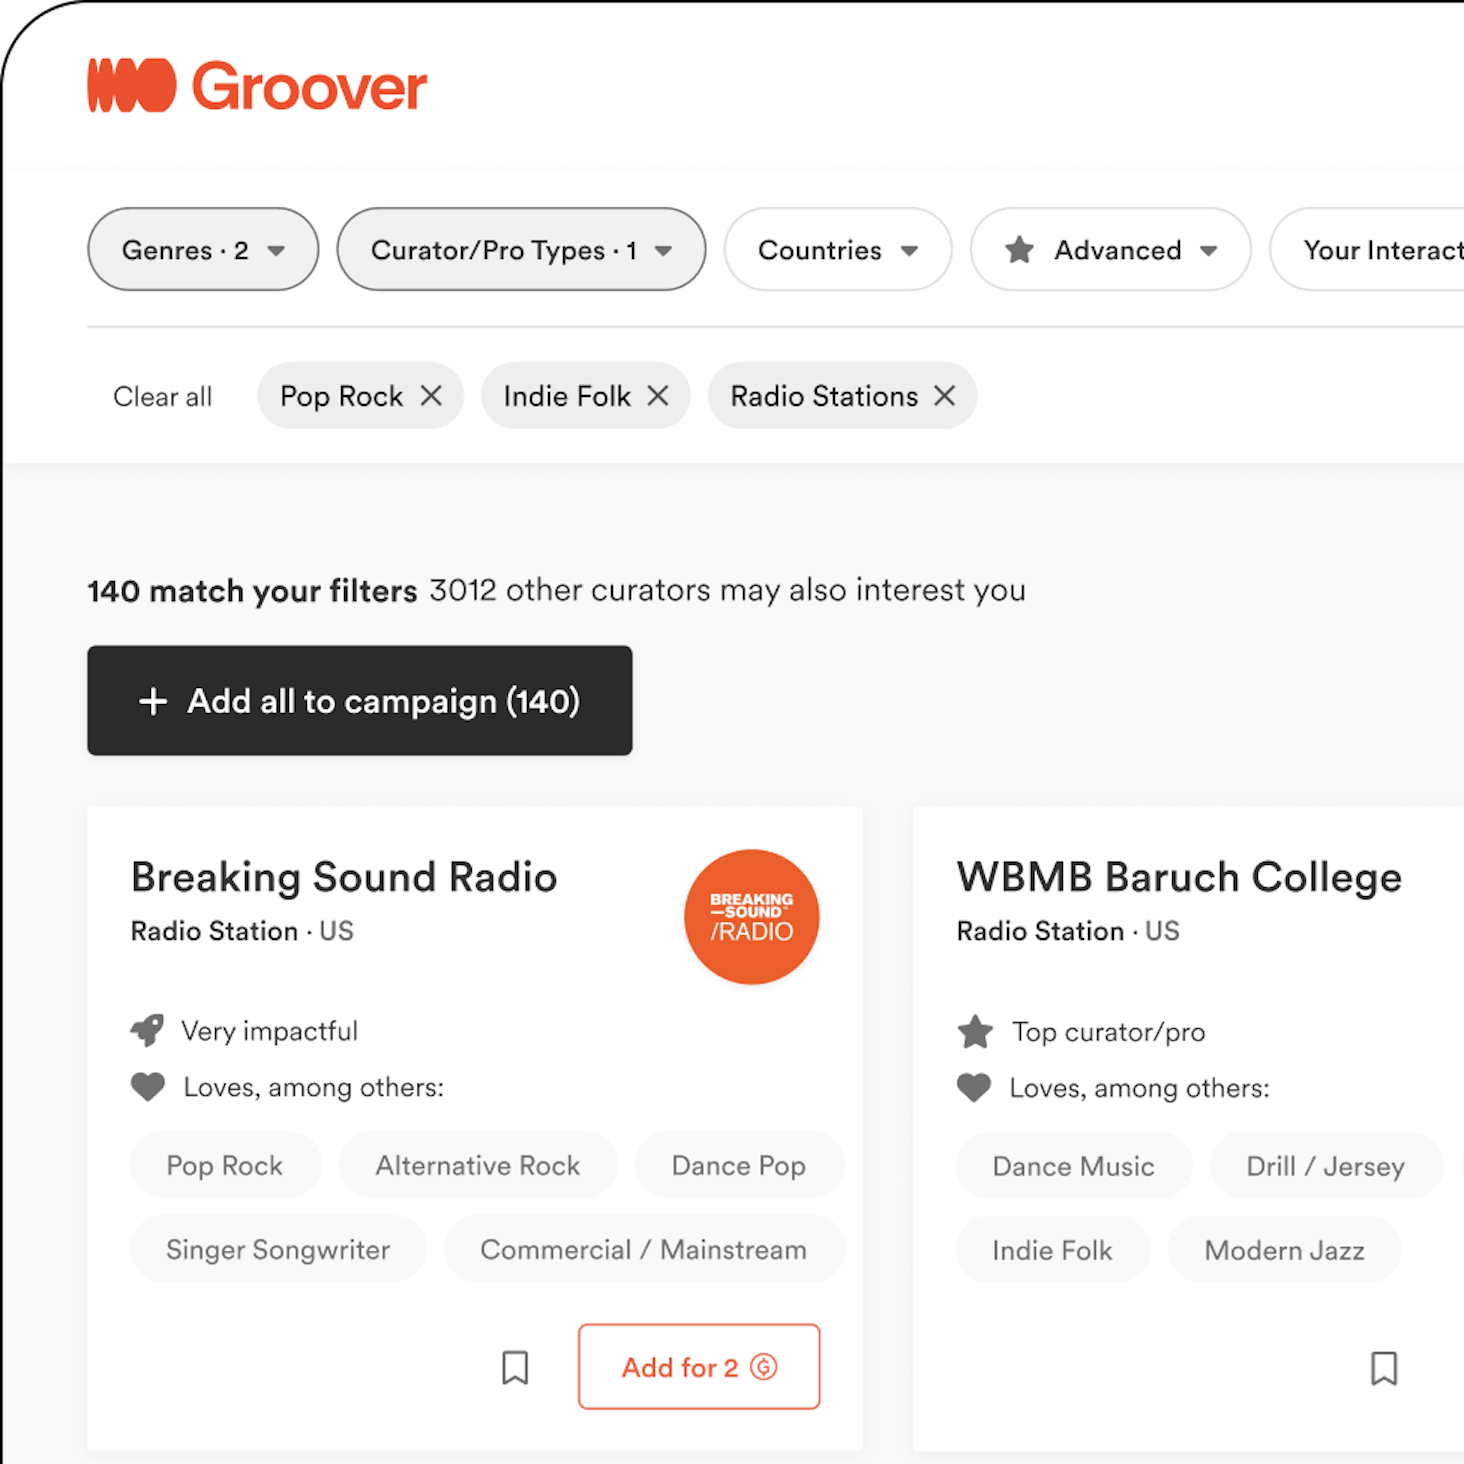Click the Dance Music genre tag
This screenshot has height=1464, width=1464.
coord(1074,1166)
